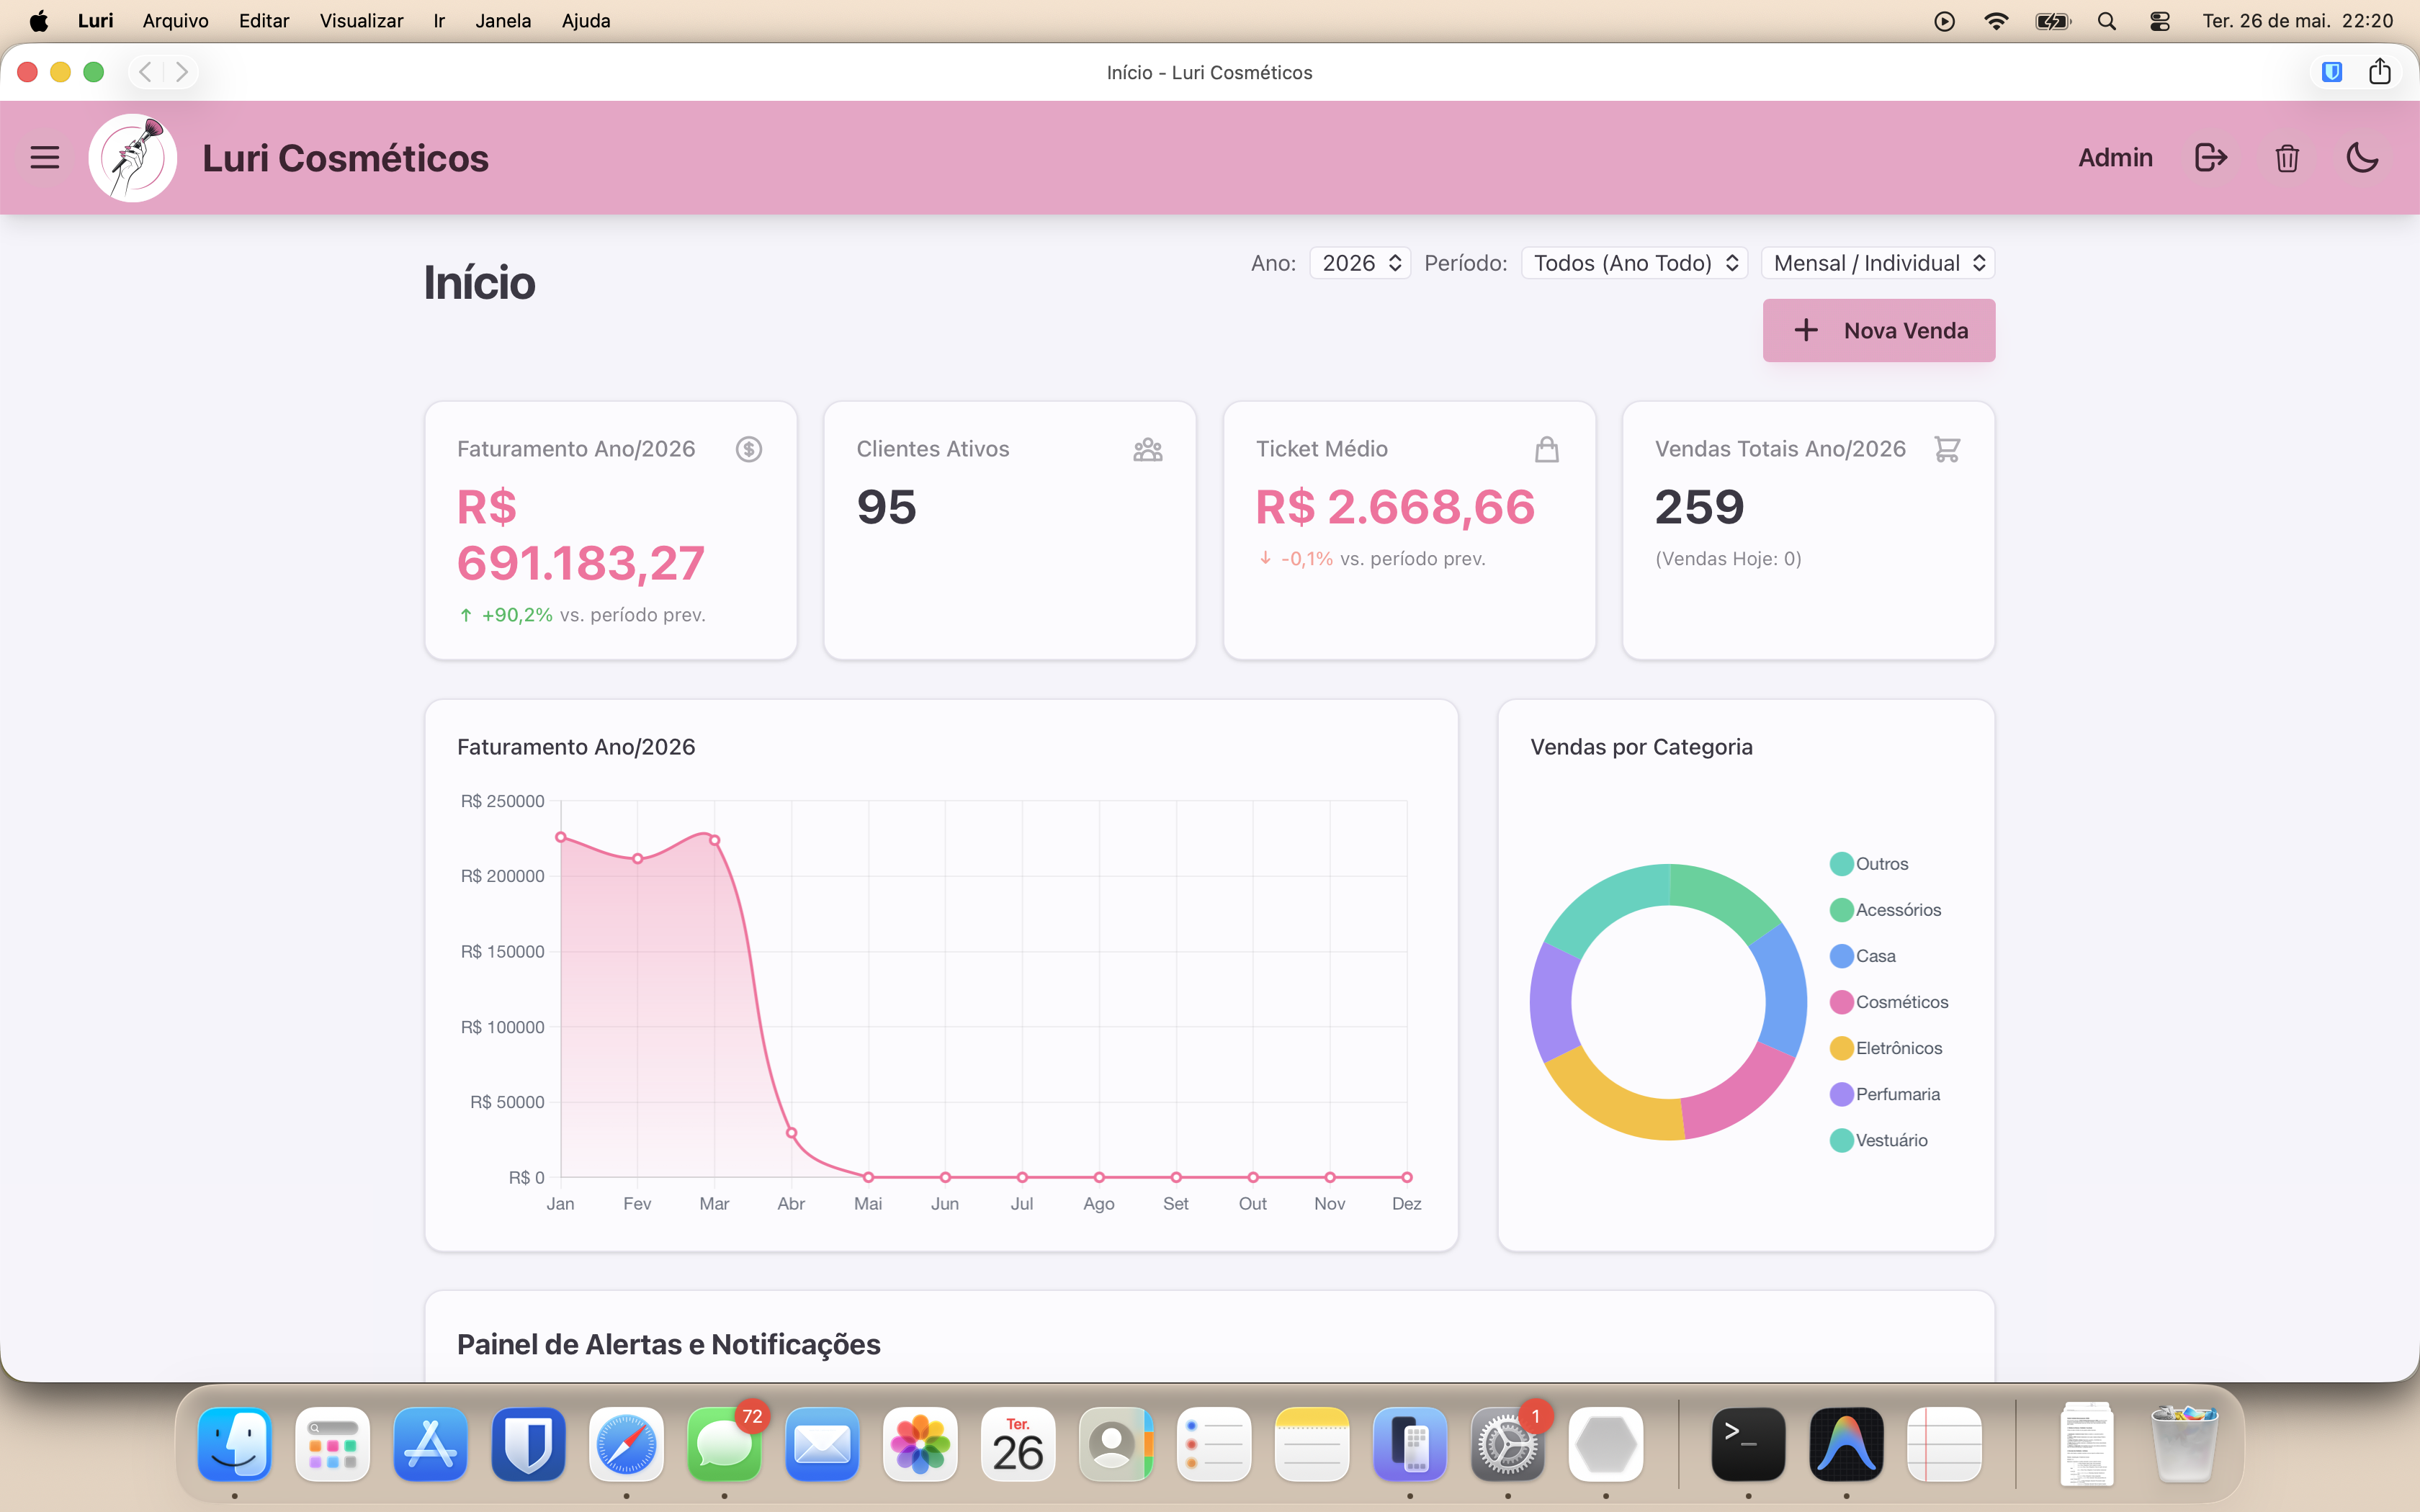Open the Apple menu
2420x1512 pixels.
point(38,21)
